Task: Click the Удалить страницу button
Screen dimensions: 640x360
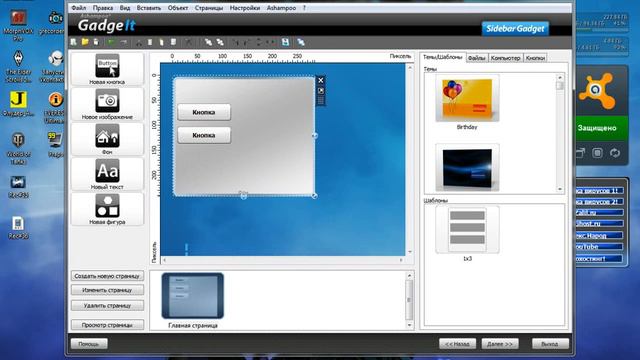Action: point(107,305)
